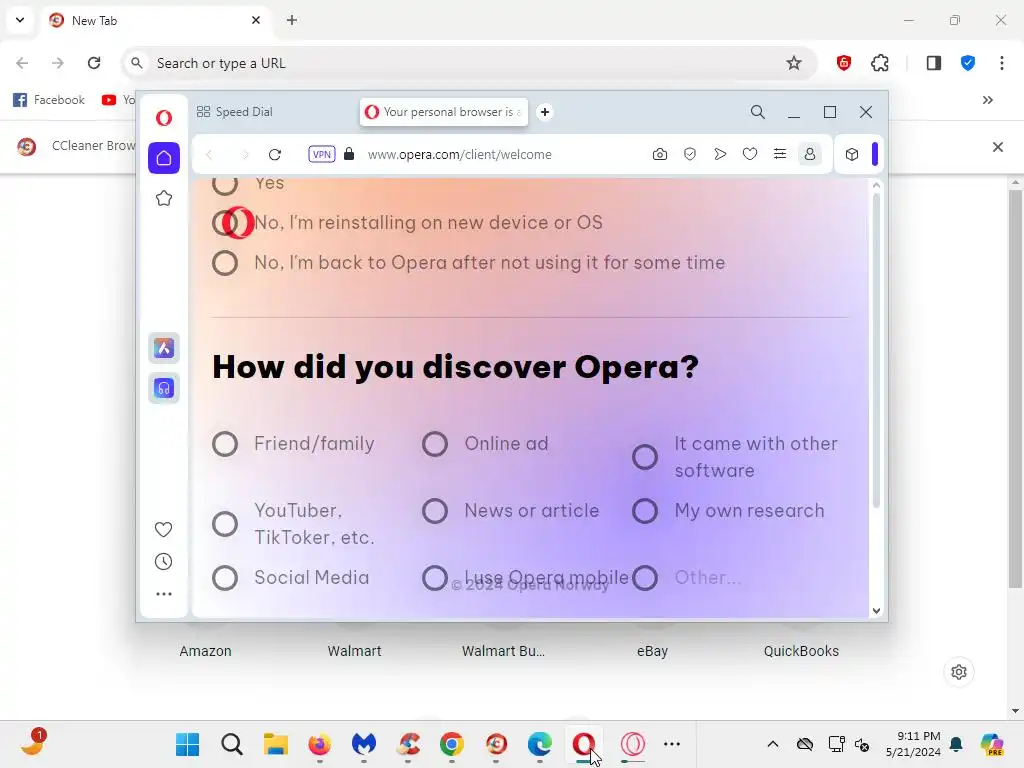Open the Facebook bookmark
Screen dimensions: 1024x768
(49, 100)
